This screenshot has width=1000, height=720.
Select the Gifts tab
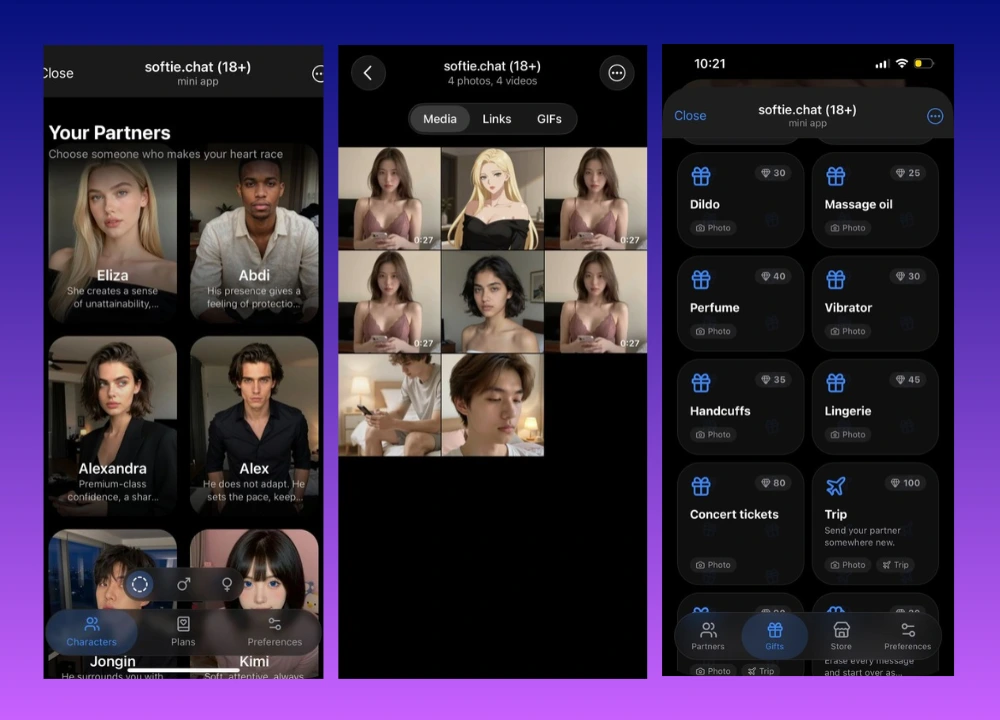click(x=775, y=636)
